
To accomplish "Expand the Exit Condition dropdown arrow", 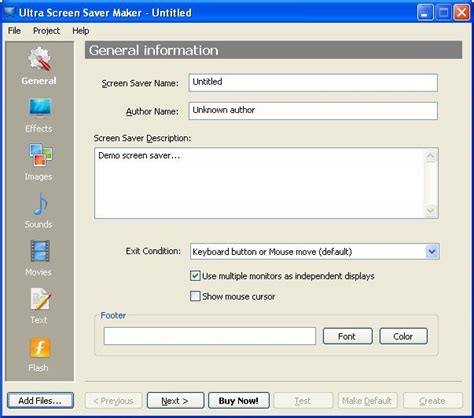I will click(432, 252).
